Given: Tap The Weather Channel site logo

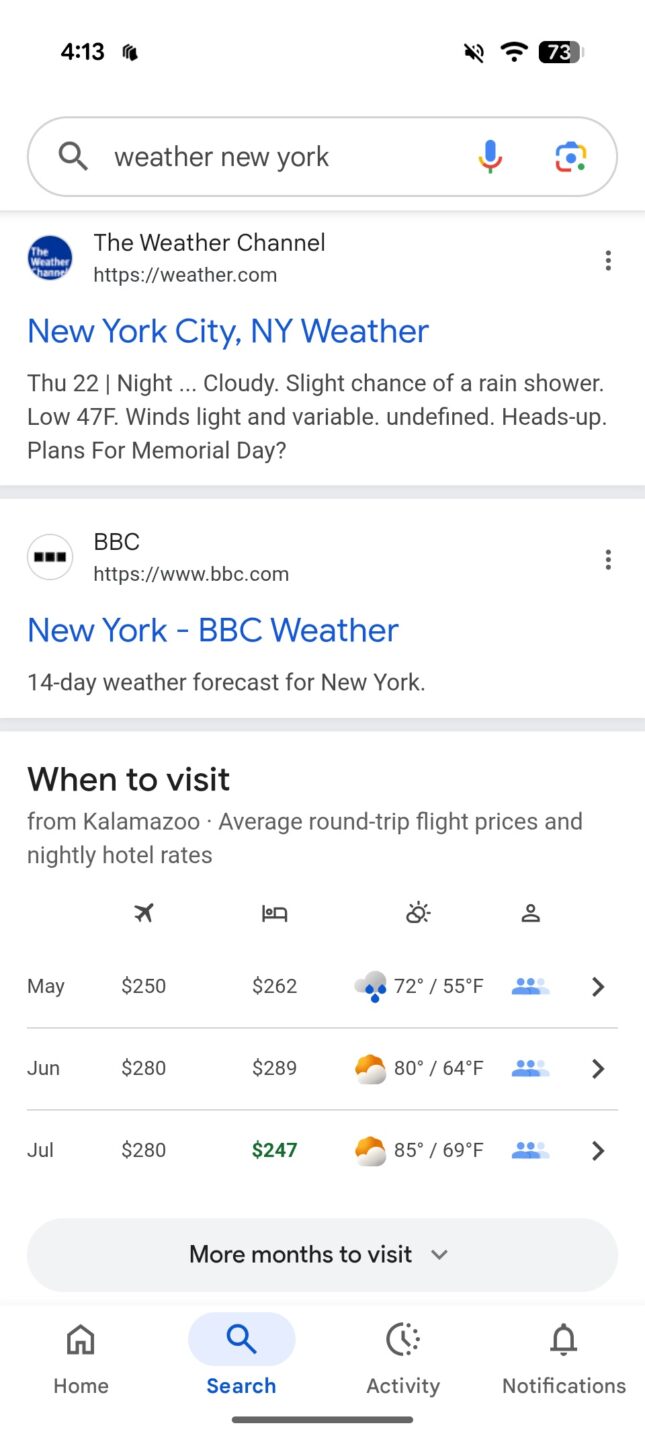Looking at the screenshot, I should [50, 257].
